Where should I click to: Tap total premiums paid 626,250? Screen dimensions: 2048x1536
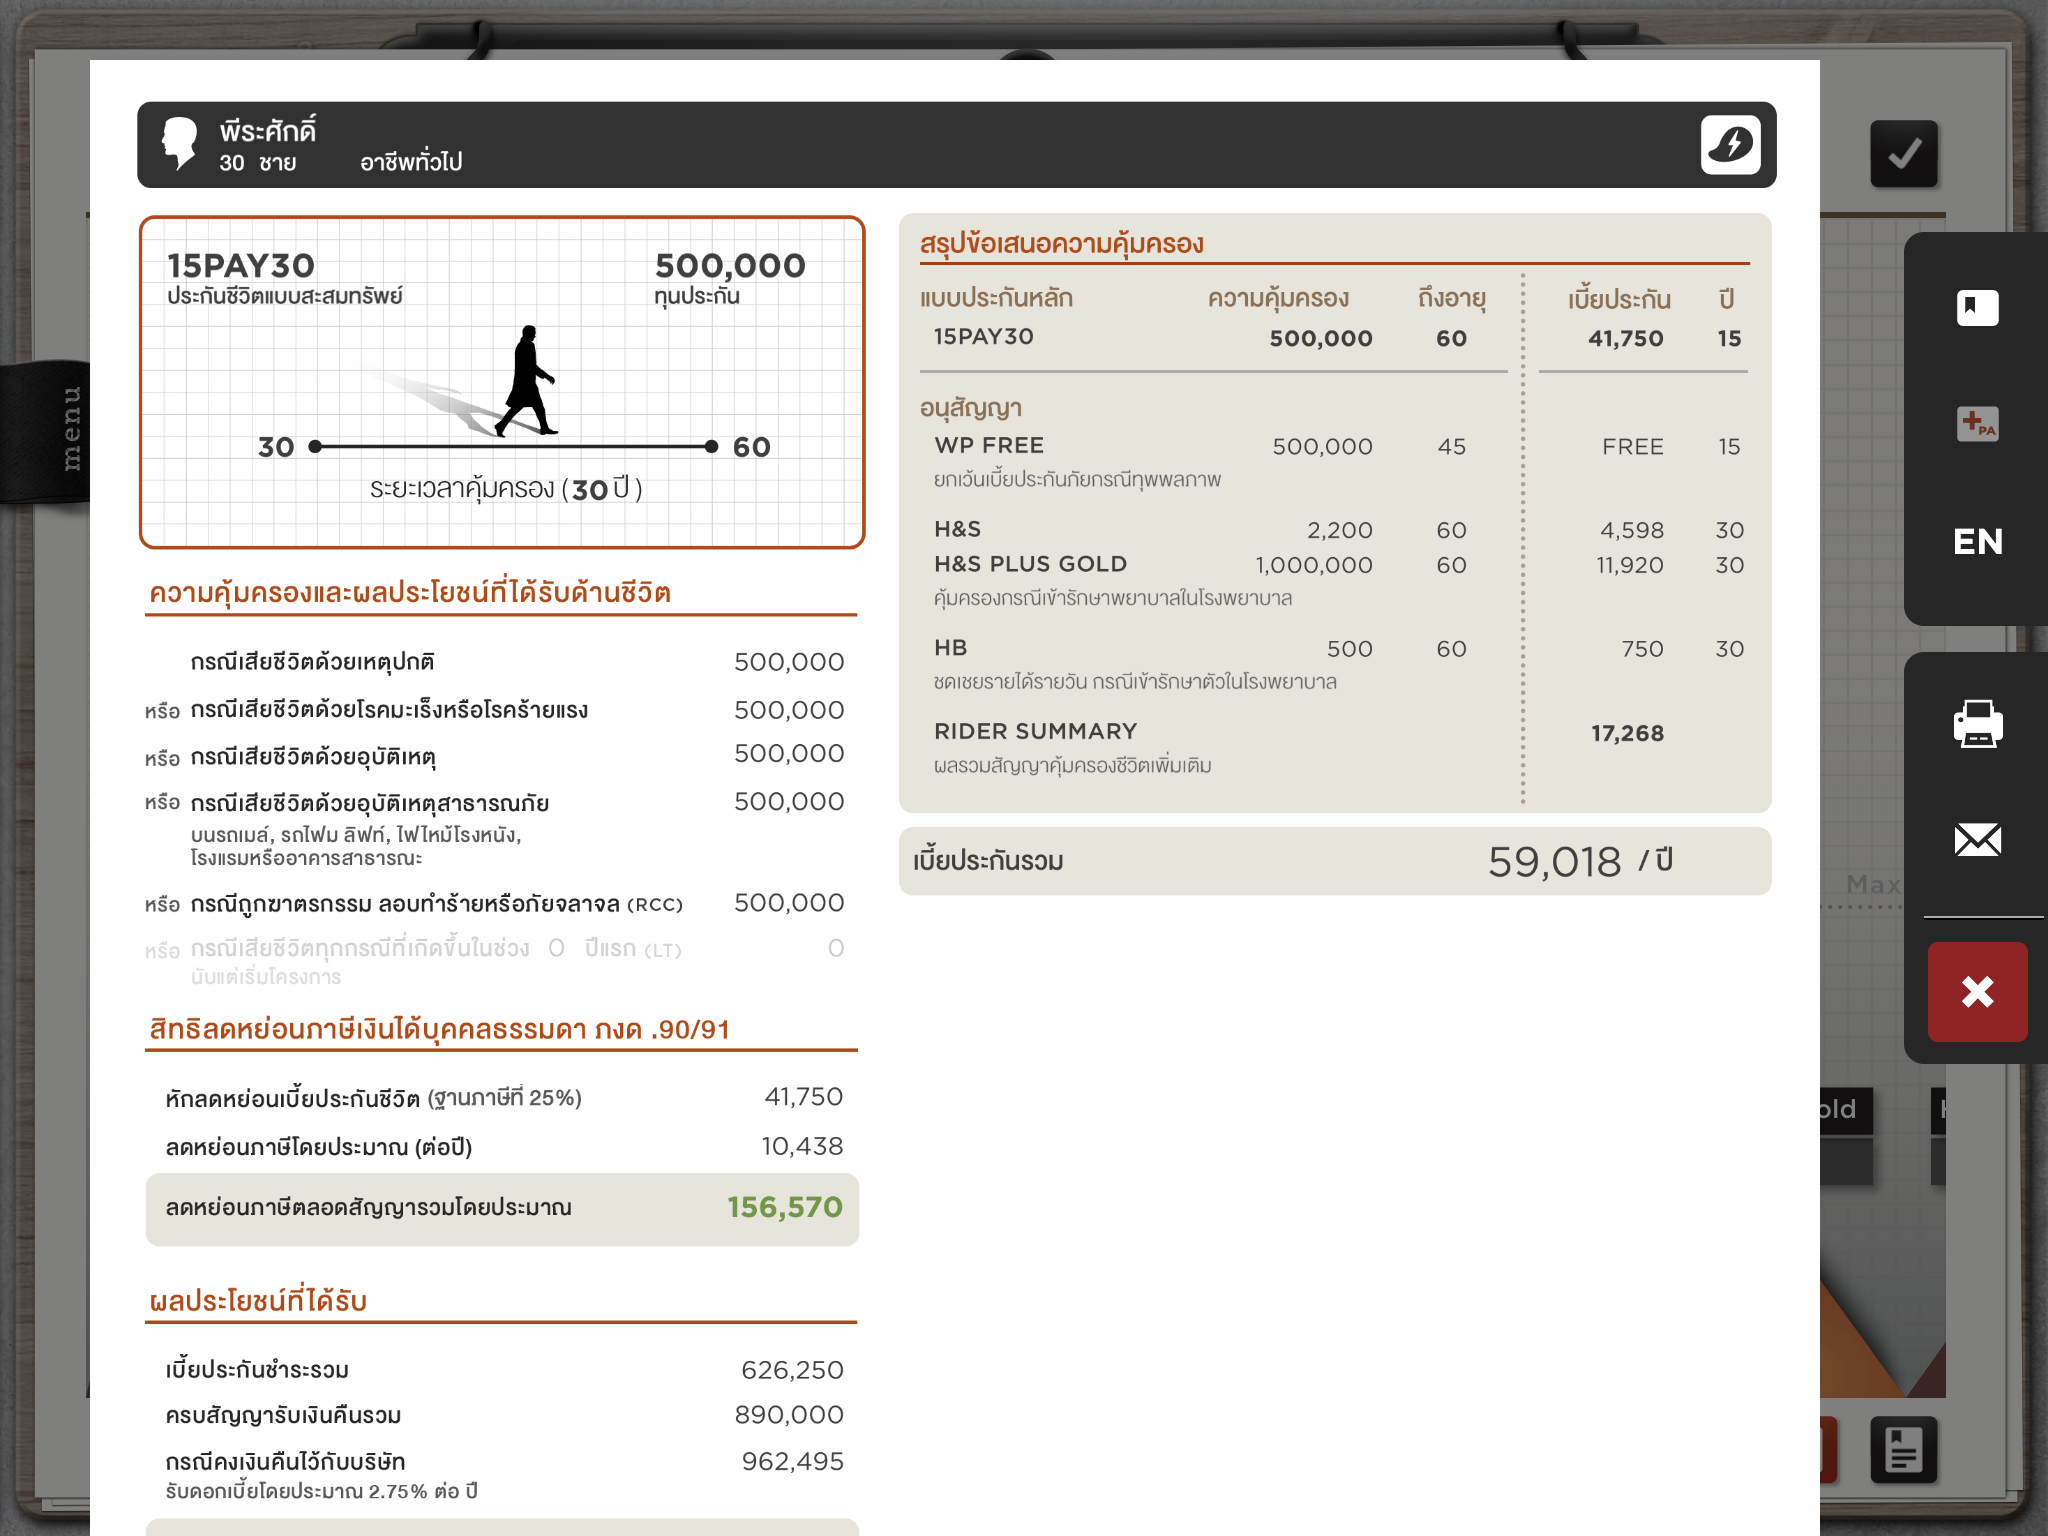coord(792,1370)
